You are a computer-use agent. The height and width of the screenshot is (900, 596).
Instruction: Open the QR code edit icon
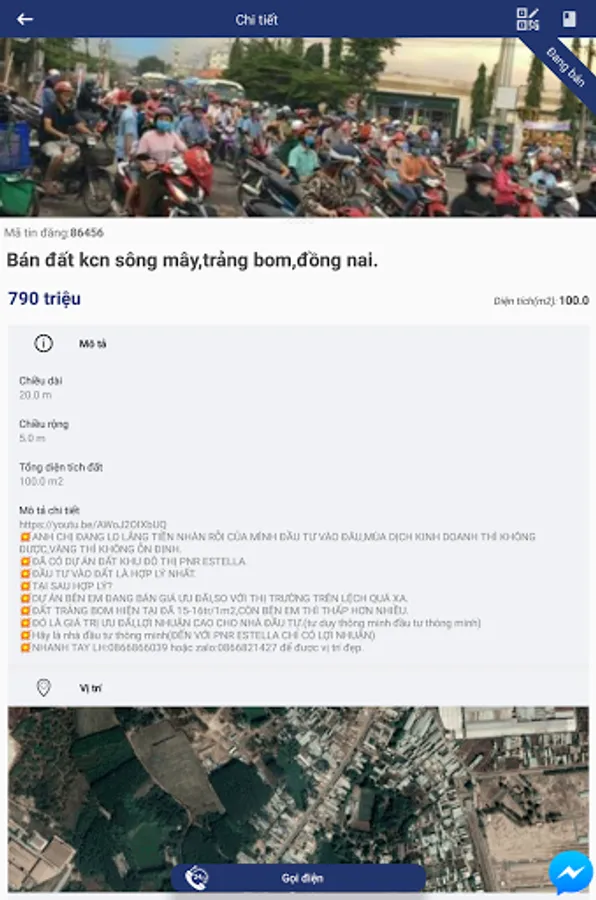pyautogui.click(x=528, y=20)
